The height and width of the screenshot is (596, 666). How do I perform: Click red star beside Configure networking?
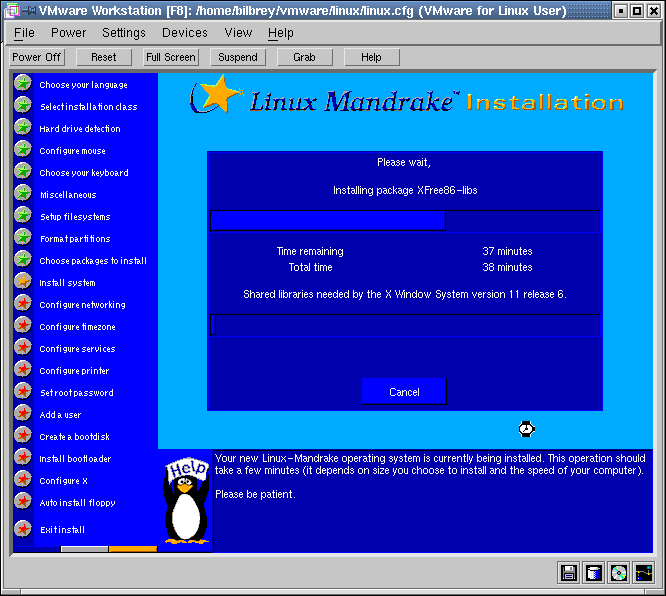pos(22,304)
